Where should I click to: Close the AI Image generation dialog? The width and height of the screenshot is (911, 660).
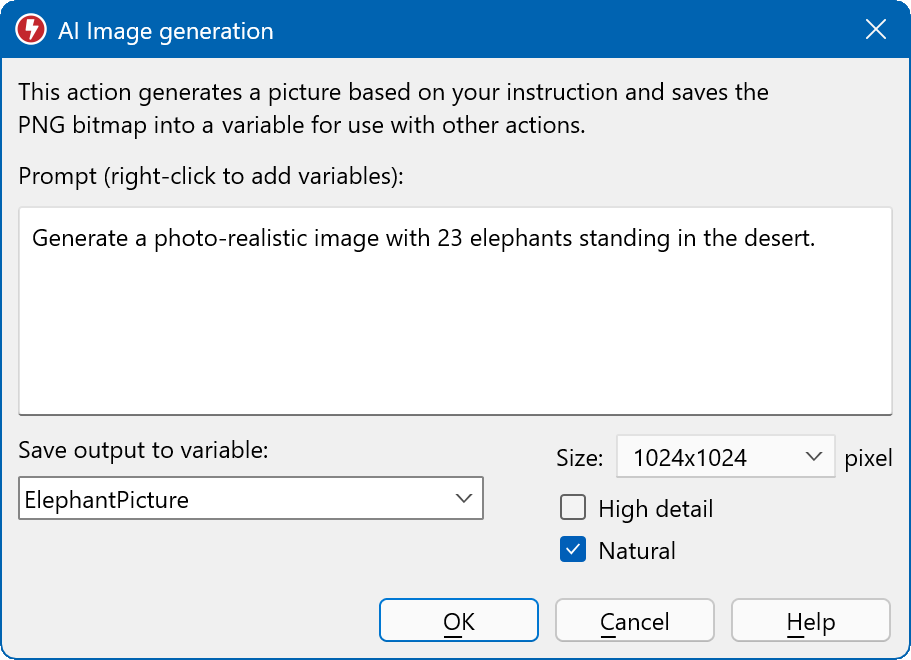tap(876, 29)
